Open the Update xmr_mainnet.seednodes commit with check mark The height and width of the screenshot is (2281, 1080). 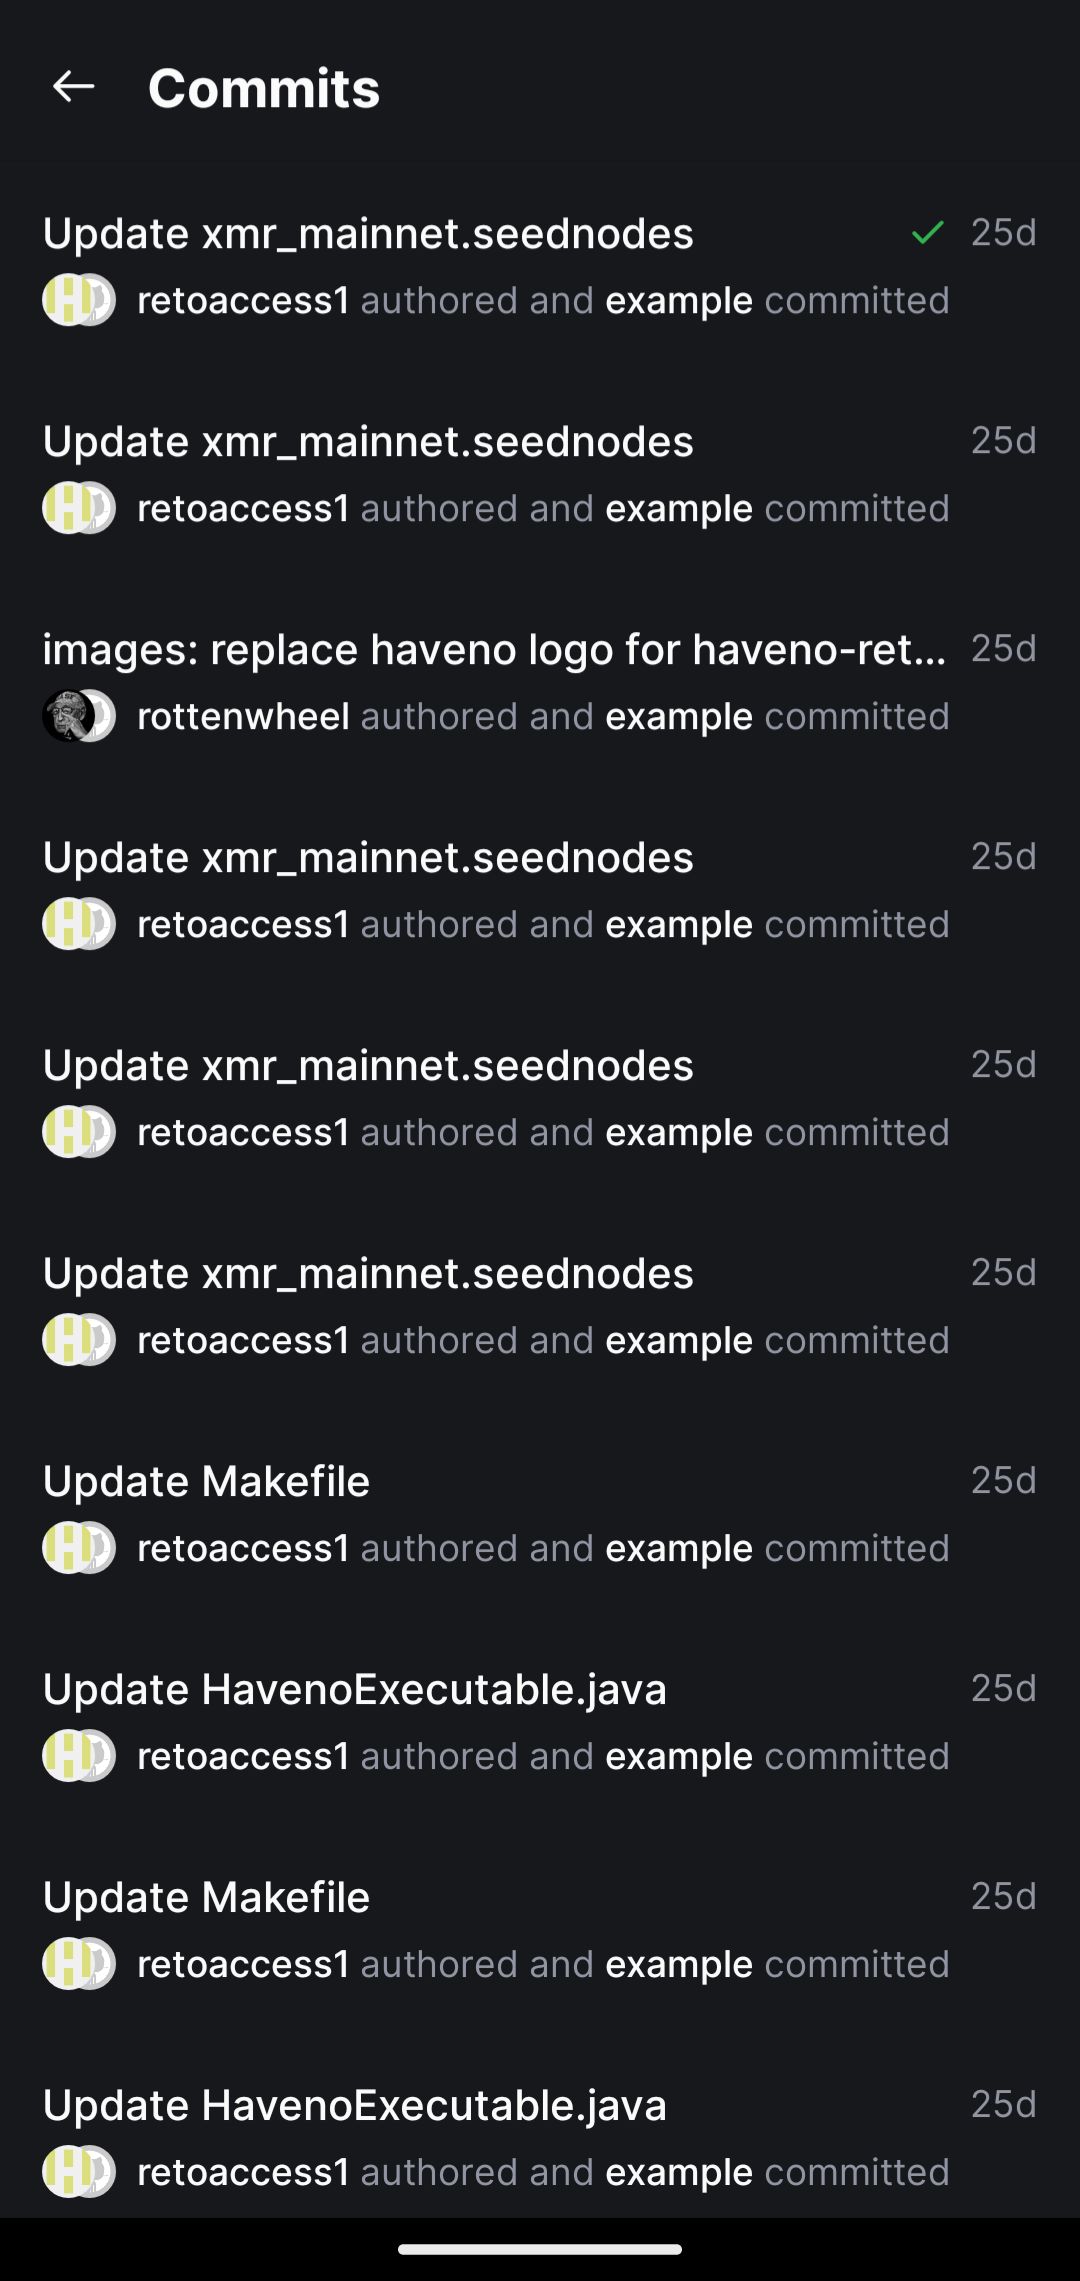[368, 234]
